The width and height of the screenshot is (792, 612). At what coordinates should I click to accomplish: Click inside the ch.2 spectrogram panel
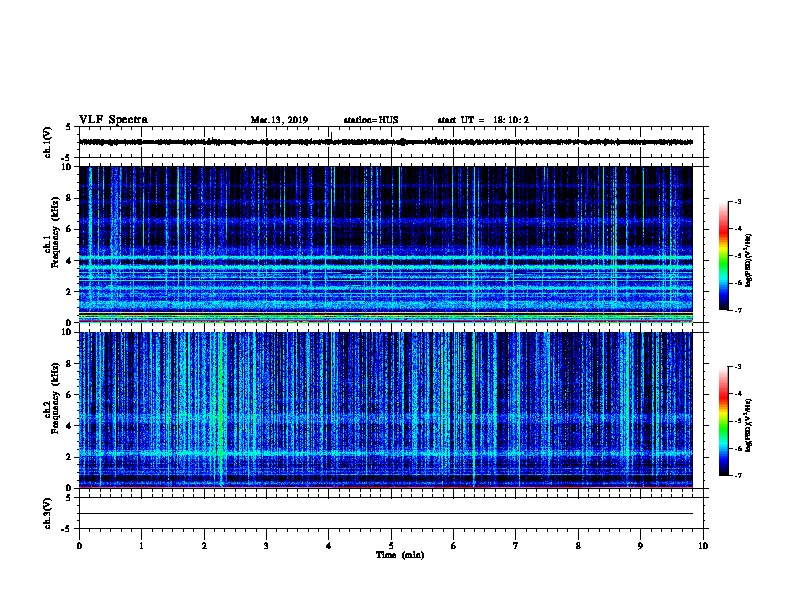click(x=386, y=410)
